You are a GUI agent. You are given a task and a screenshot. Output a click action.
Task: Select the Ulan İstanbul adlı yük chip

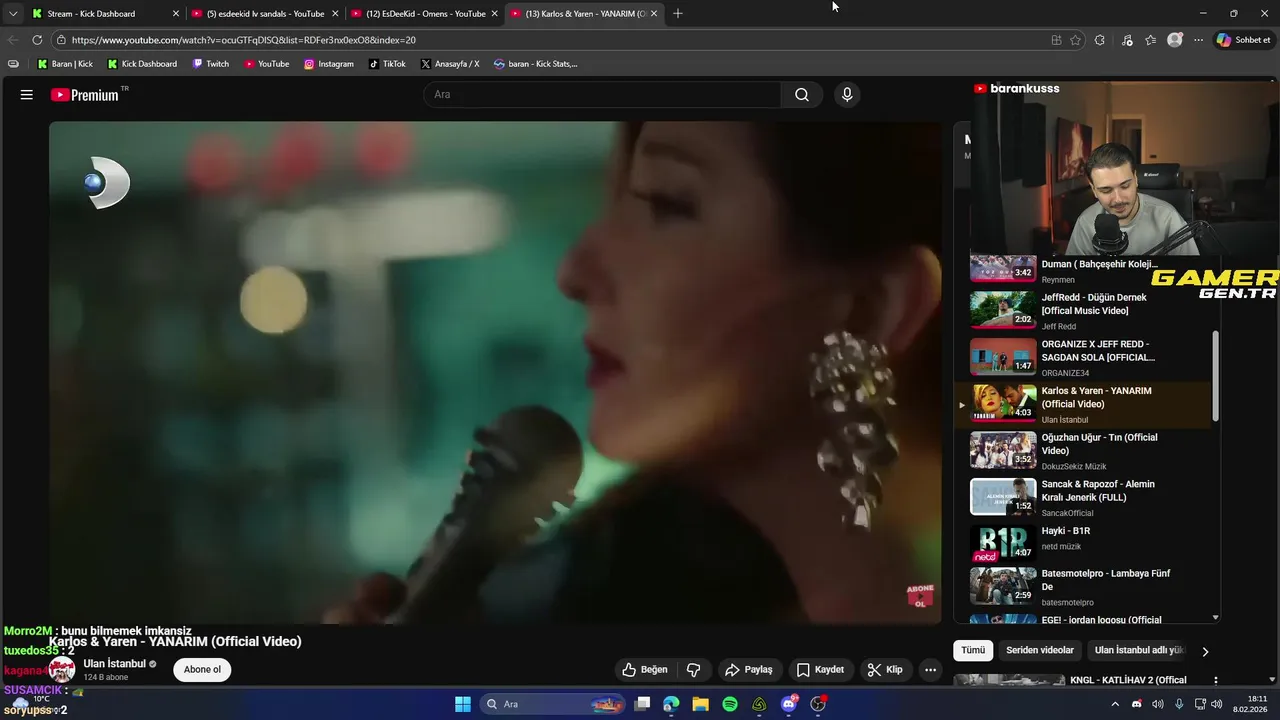click(1139, 650)
